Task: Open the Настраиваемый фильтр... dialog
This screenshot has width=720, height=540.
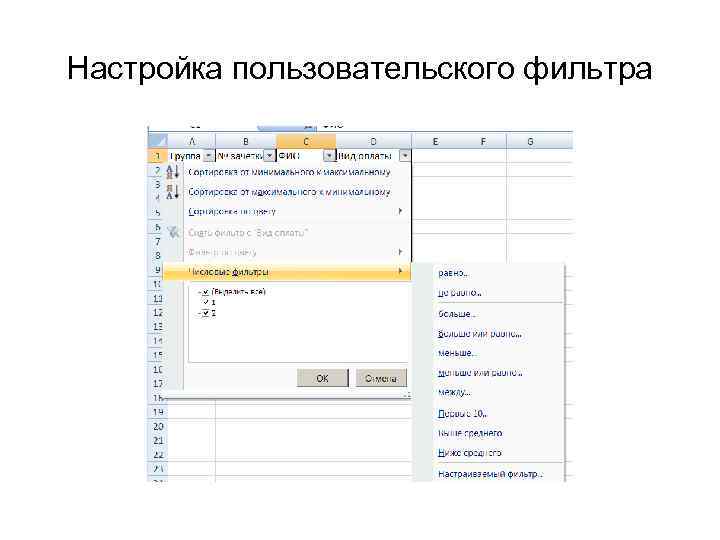Action: [x=490, y=474]
